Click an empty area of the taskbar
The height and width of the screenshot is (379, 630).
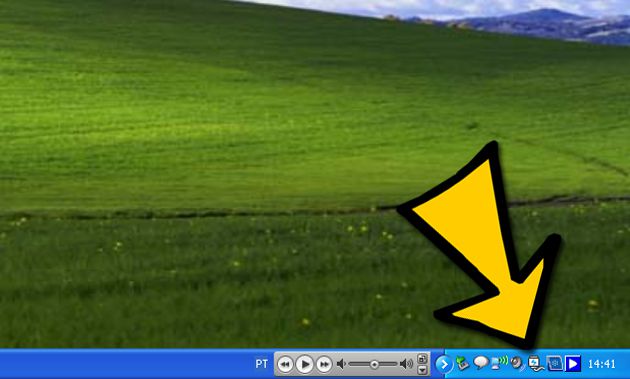point(121,364)
